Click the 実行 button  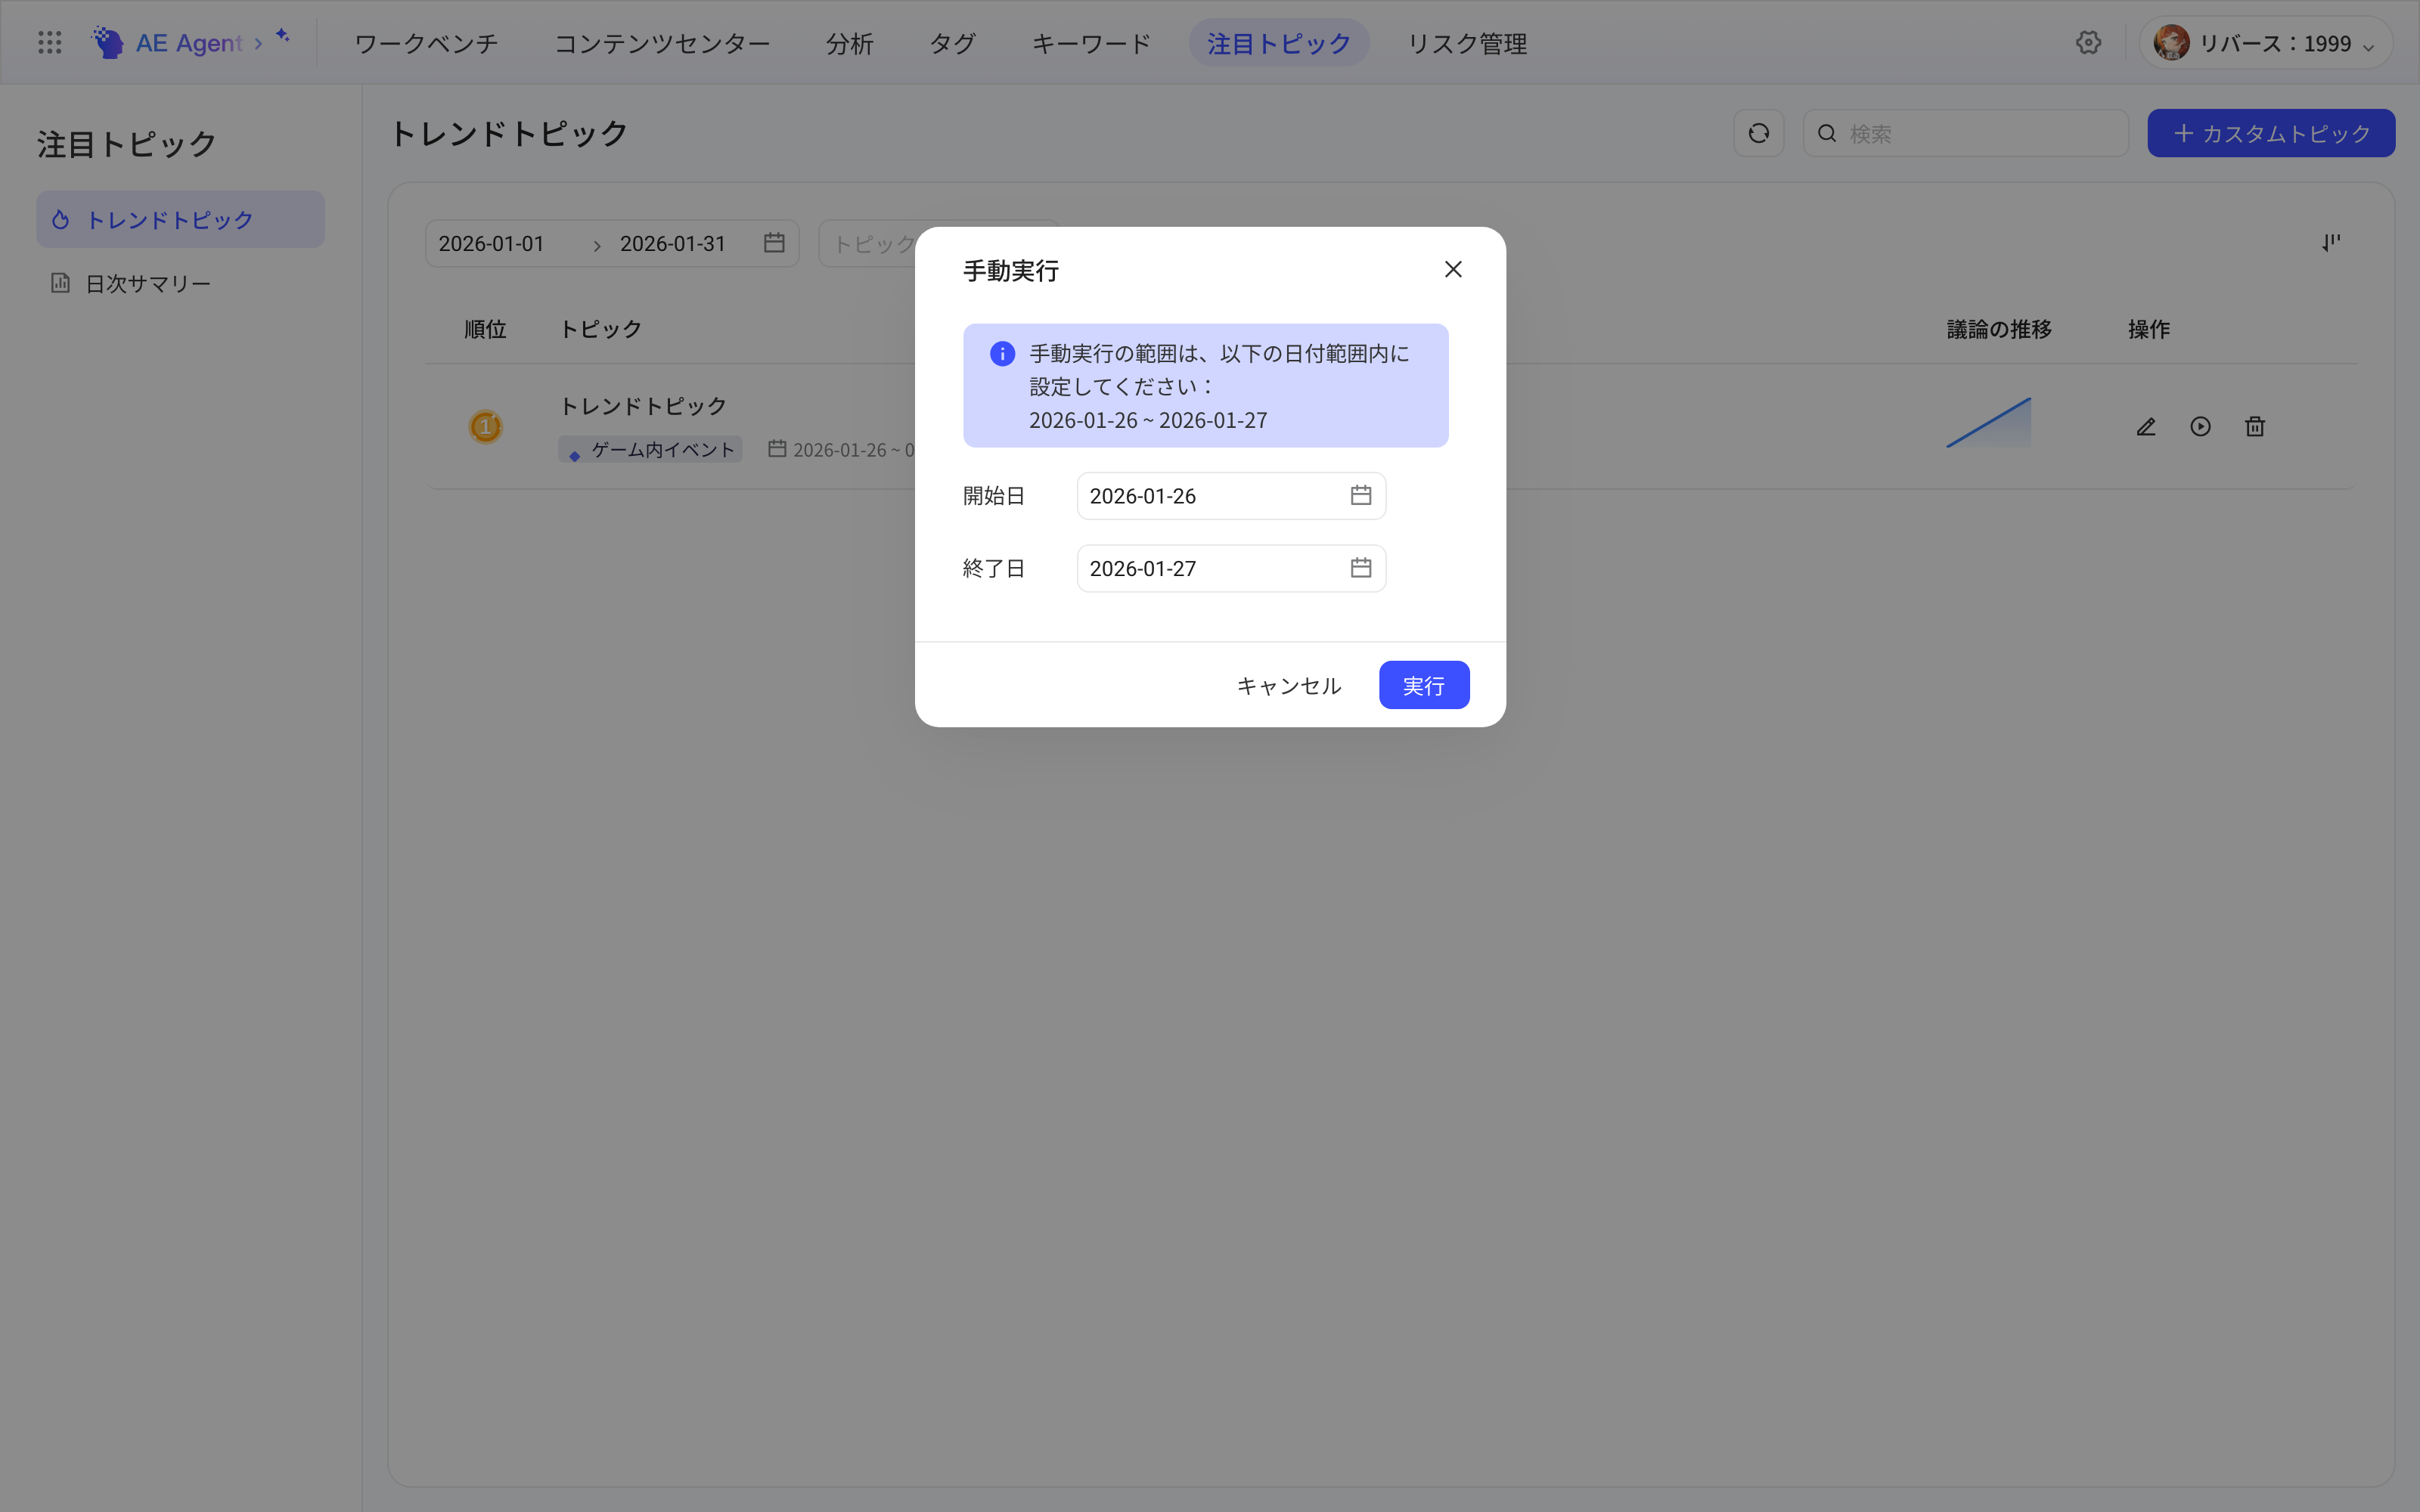tap(1424, 685)
